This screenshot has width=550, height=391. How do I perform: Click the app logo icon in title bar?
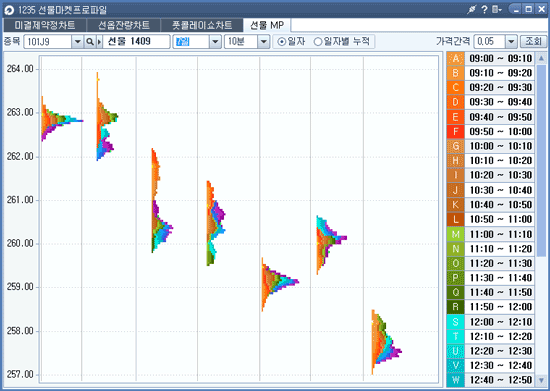[9, 10]
